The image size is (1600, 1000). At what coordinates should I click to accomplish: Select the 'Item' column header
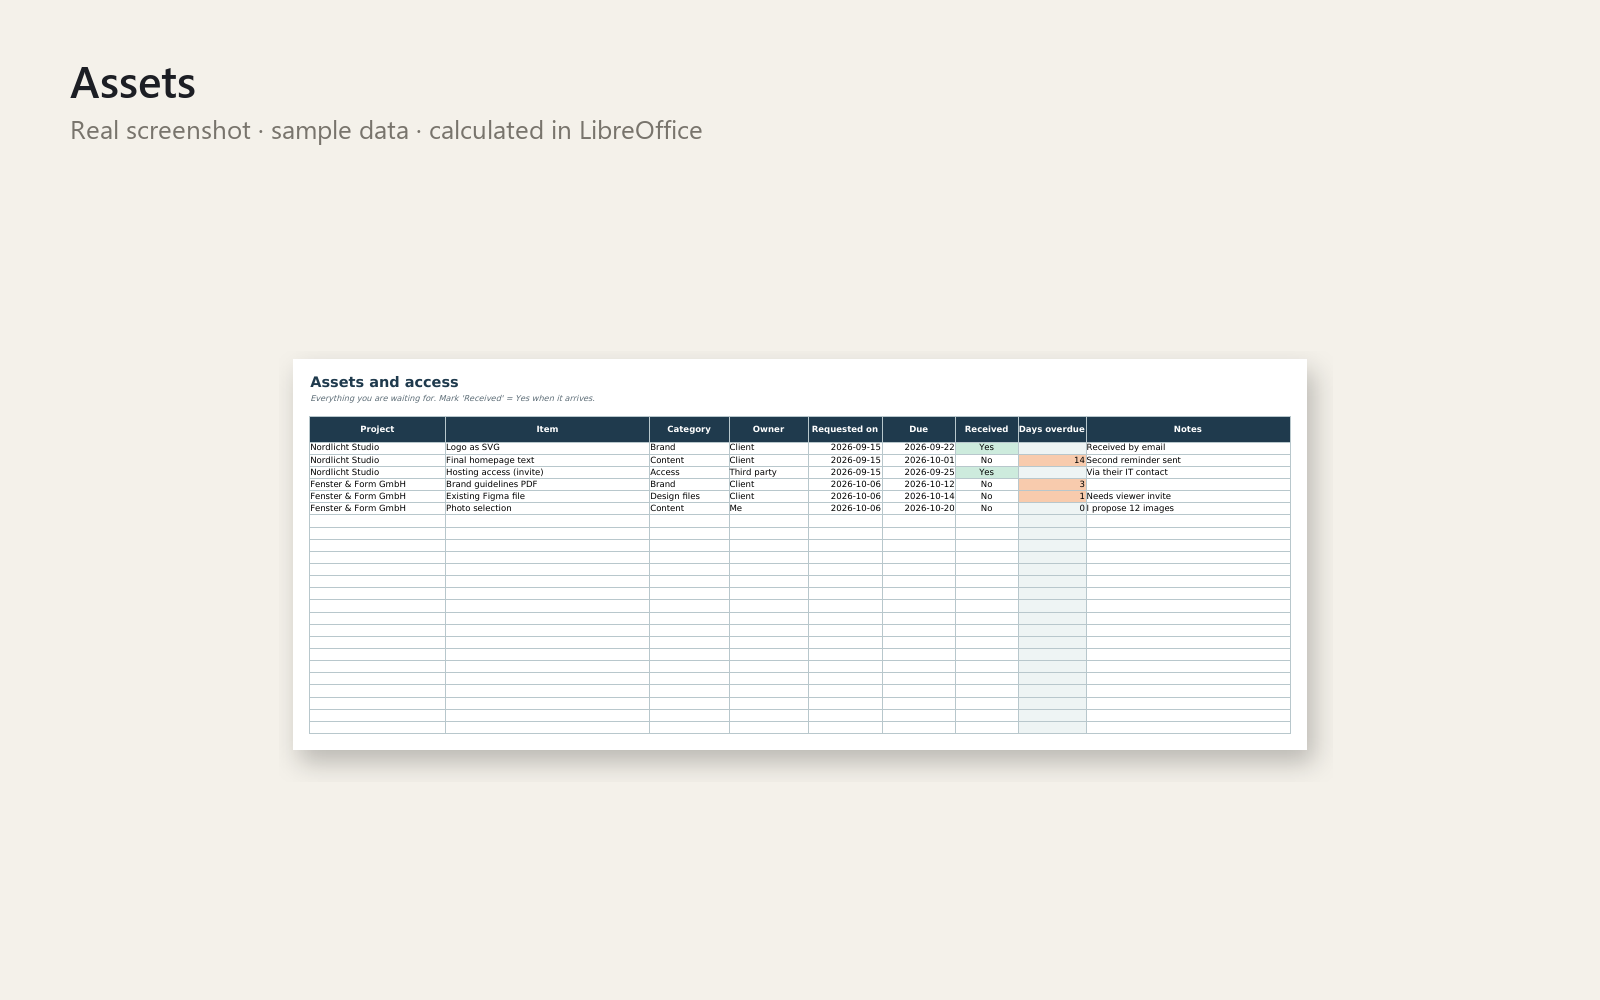[x=547, y=429]
